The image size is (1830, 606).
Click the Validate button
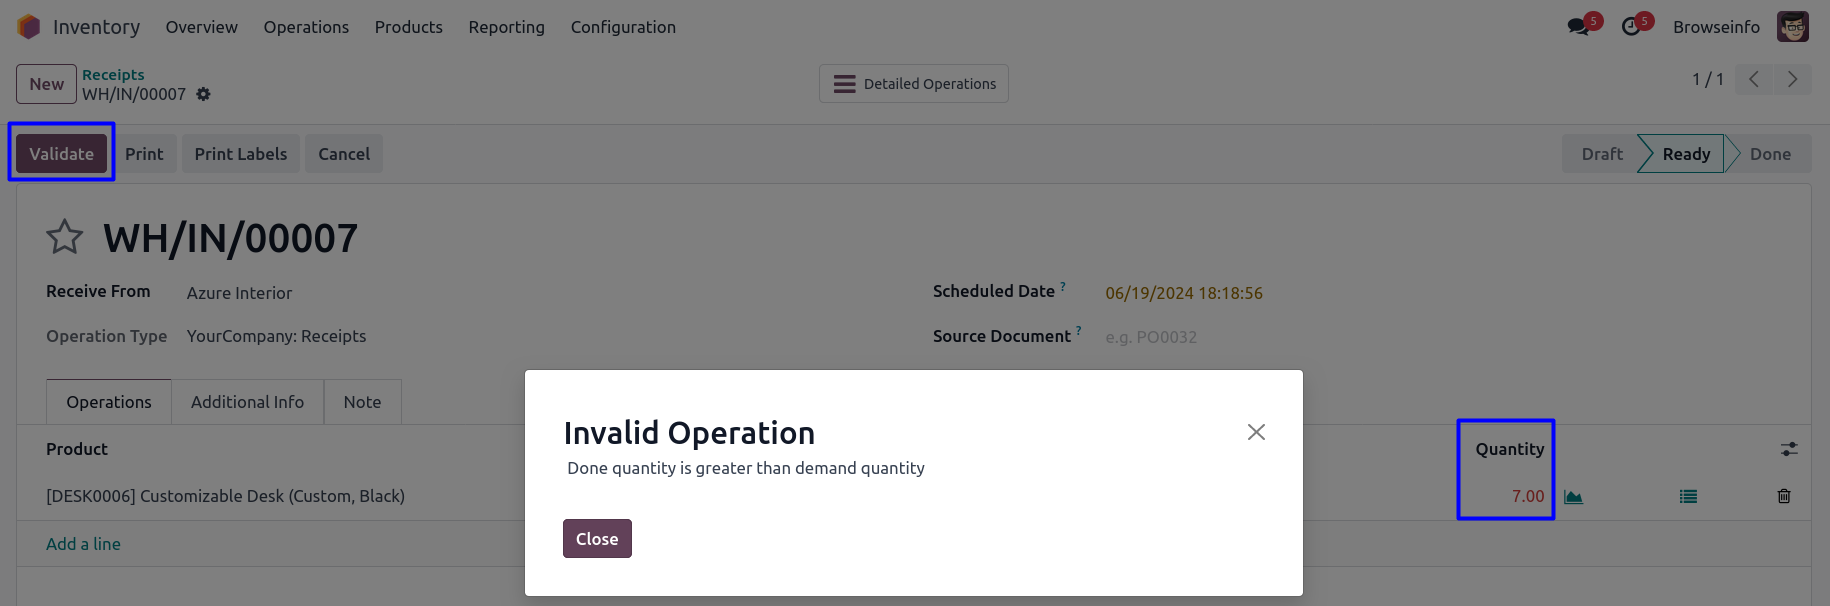[61, 154]
